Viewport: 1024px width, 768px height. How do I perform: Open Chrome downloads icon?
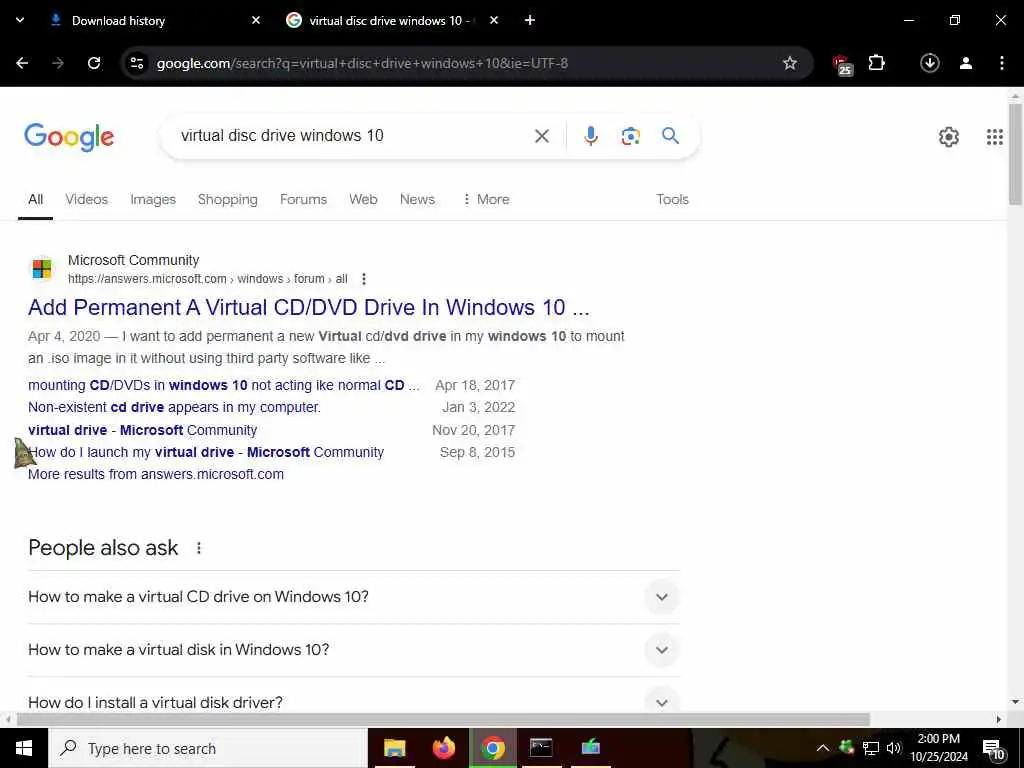click(930, 63)
